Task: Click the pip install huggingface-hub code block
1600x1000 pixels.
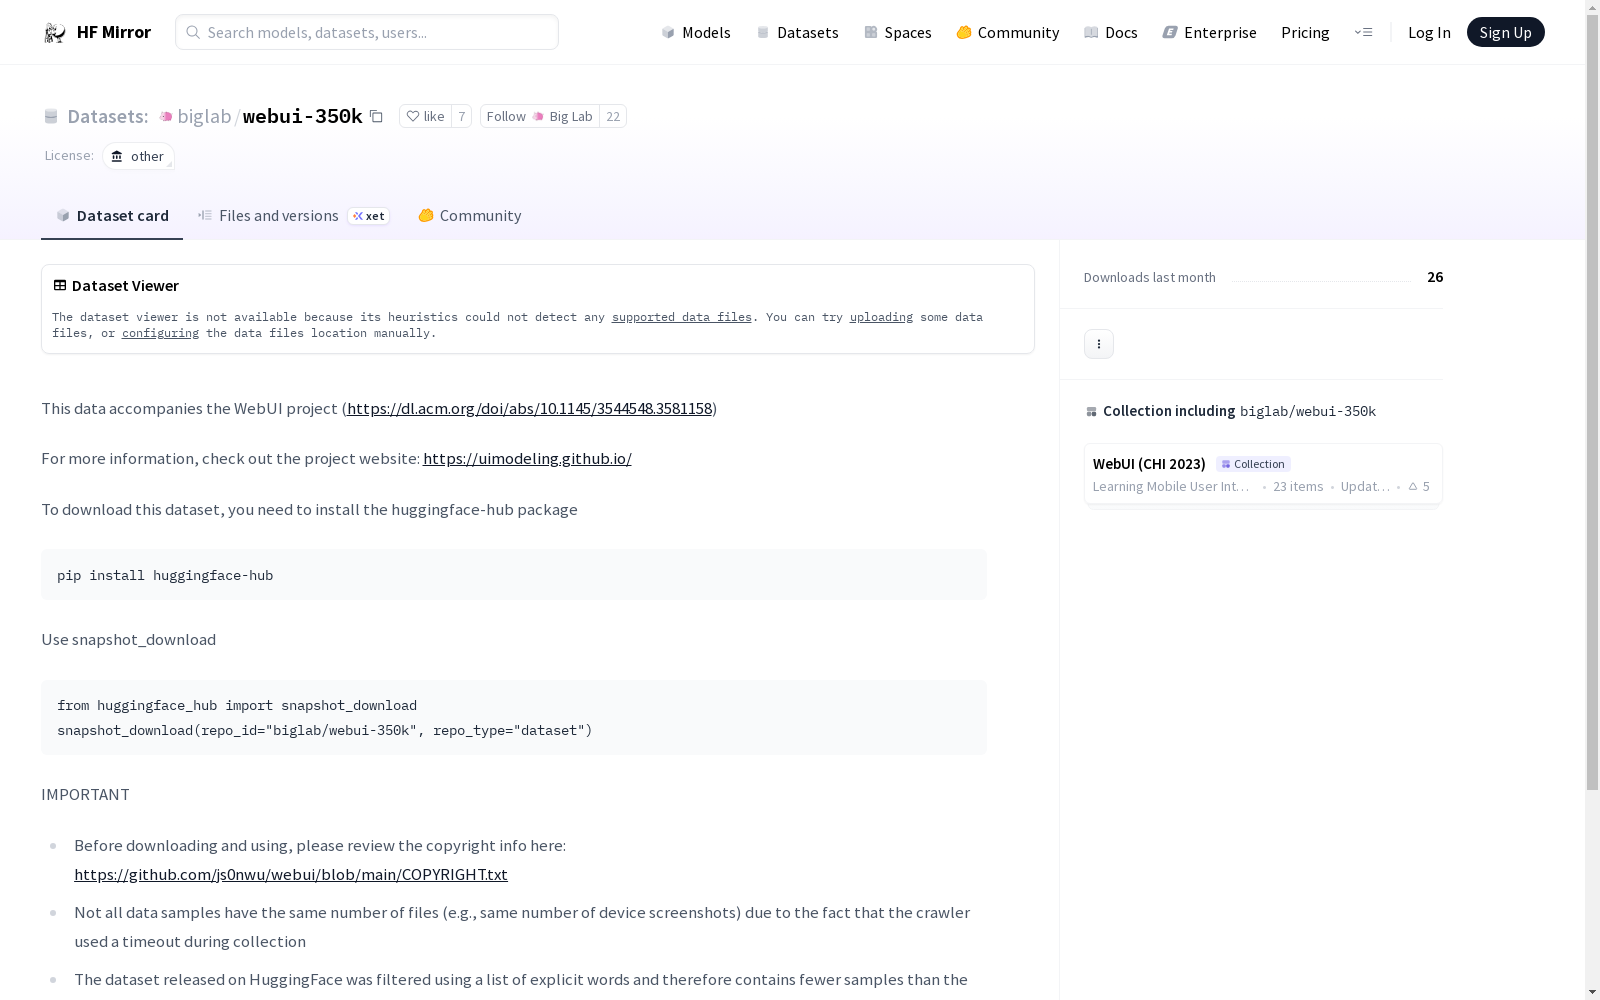Action: click(514, 575)
